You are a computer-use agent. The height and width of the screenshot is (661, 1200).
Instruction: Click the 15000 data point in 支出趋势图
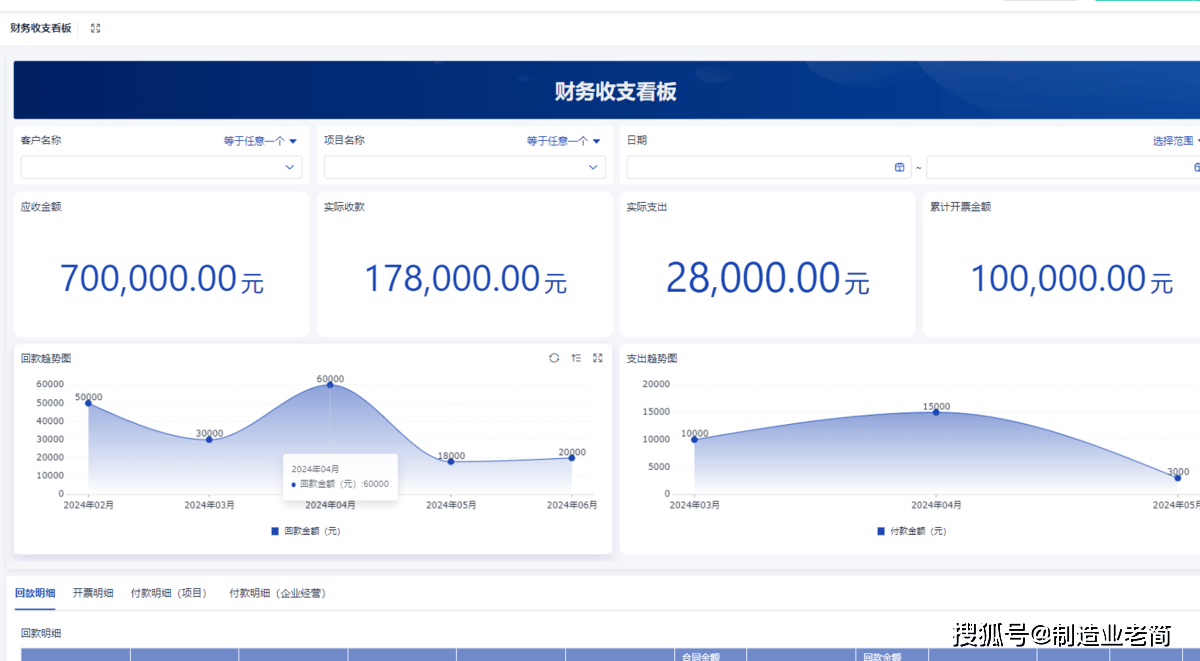(936, 412)
